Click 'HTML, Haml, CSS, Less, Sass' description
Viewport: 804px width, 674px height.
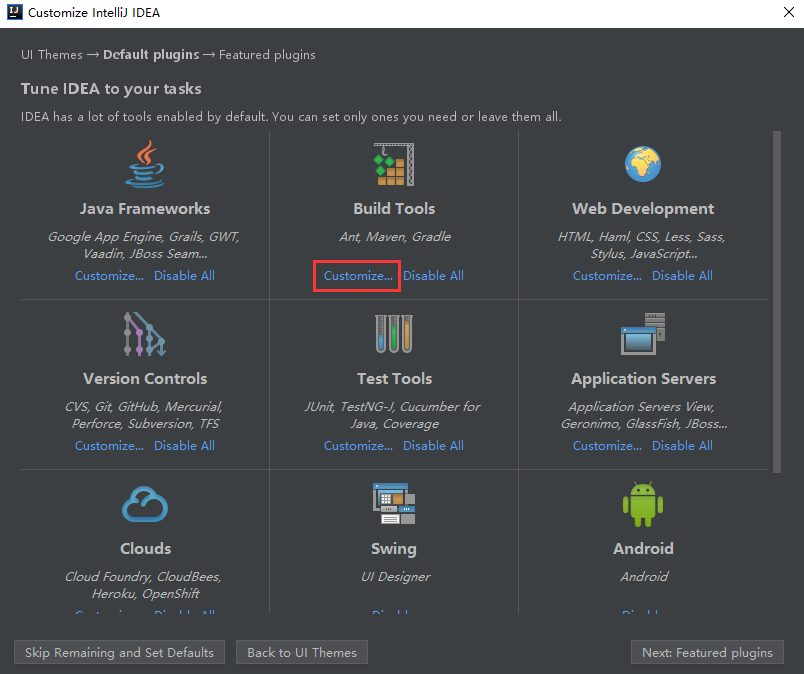[x=642, y=245]
